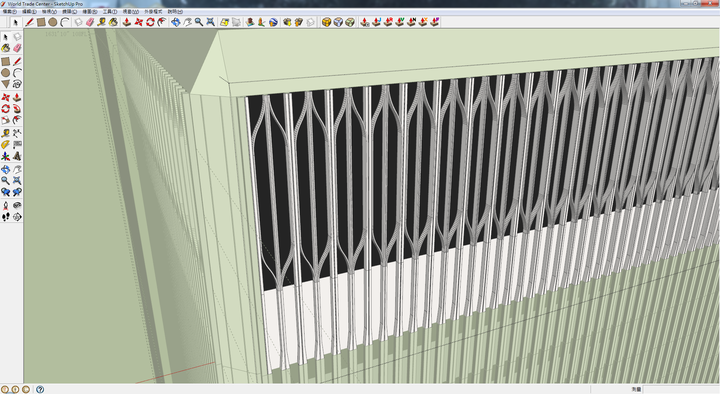Activate the Walk footprints tool

tap(6, 217)
